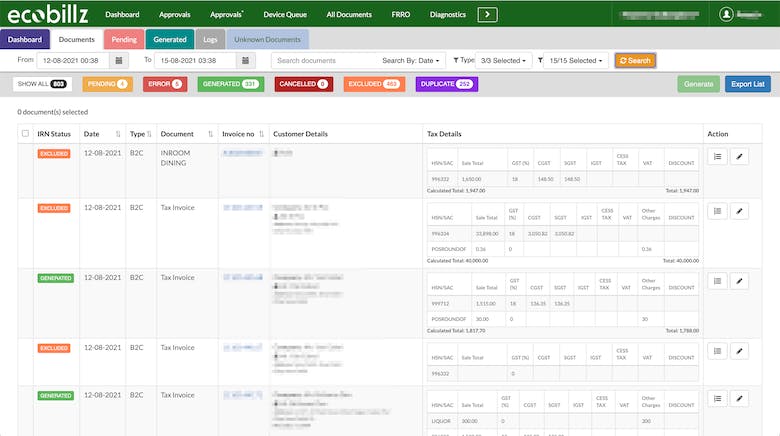This screenshot has height=436, width=780.
Task: Open Diagnostics page
Action: 448,14
